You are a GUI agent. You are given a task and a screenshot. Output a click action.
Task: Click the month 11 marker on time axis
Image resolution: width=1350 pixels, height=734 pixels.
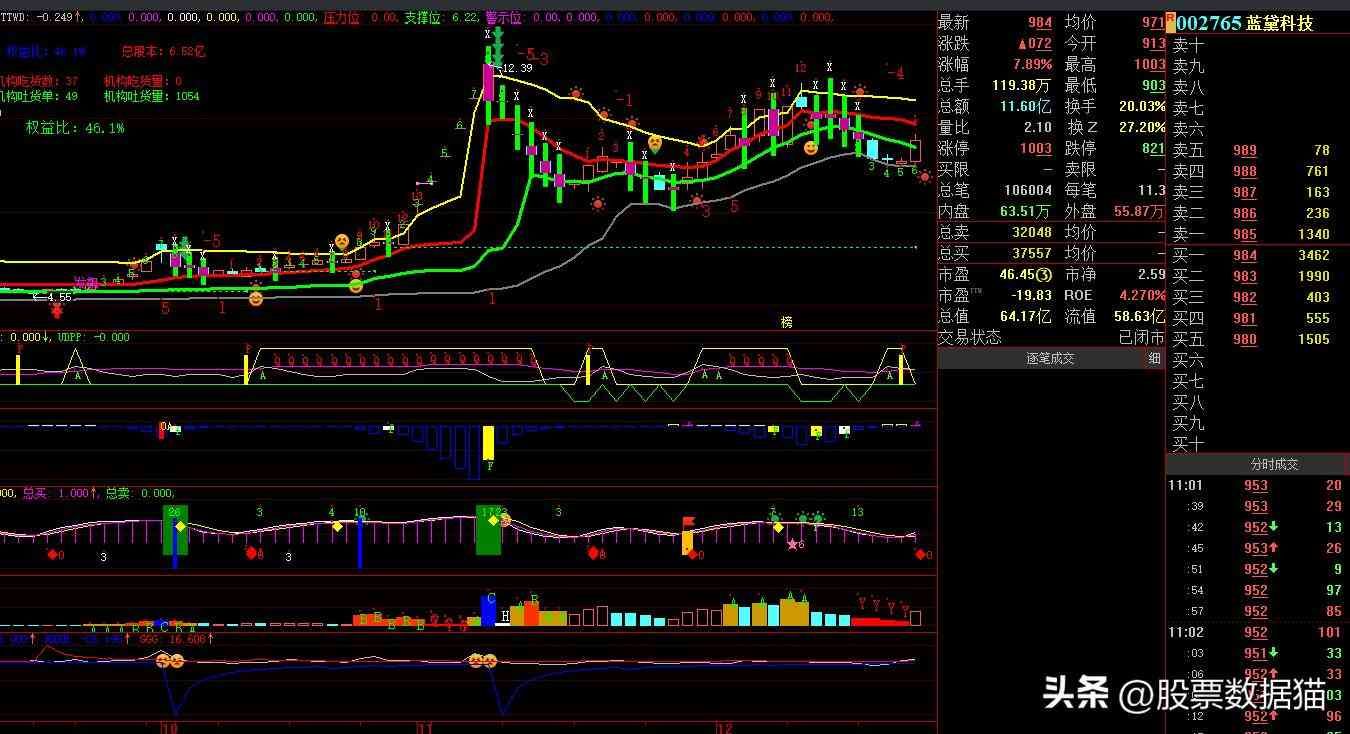pyautogui.click(x=425, y=726)
